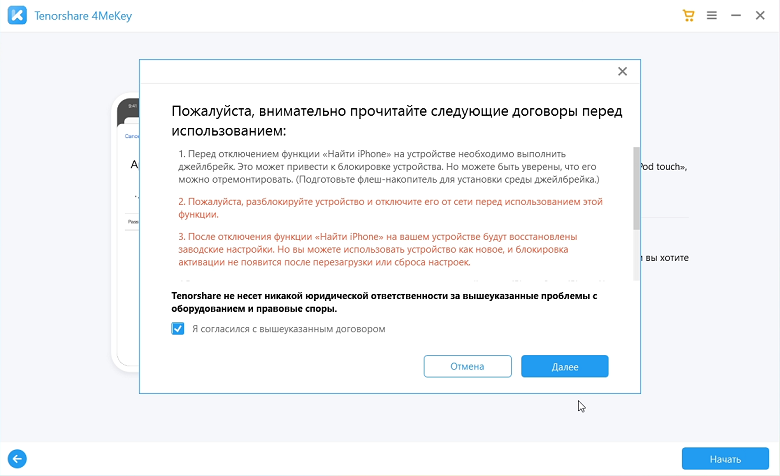780x476 pixels.
Task: Click the Далее button
Action: [x=565, y=367]
